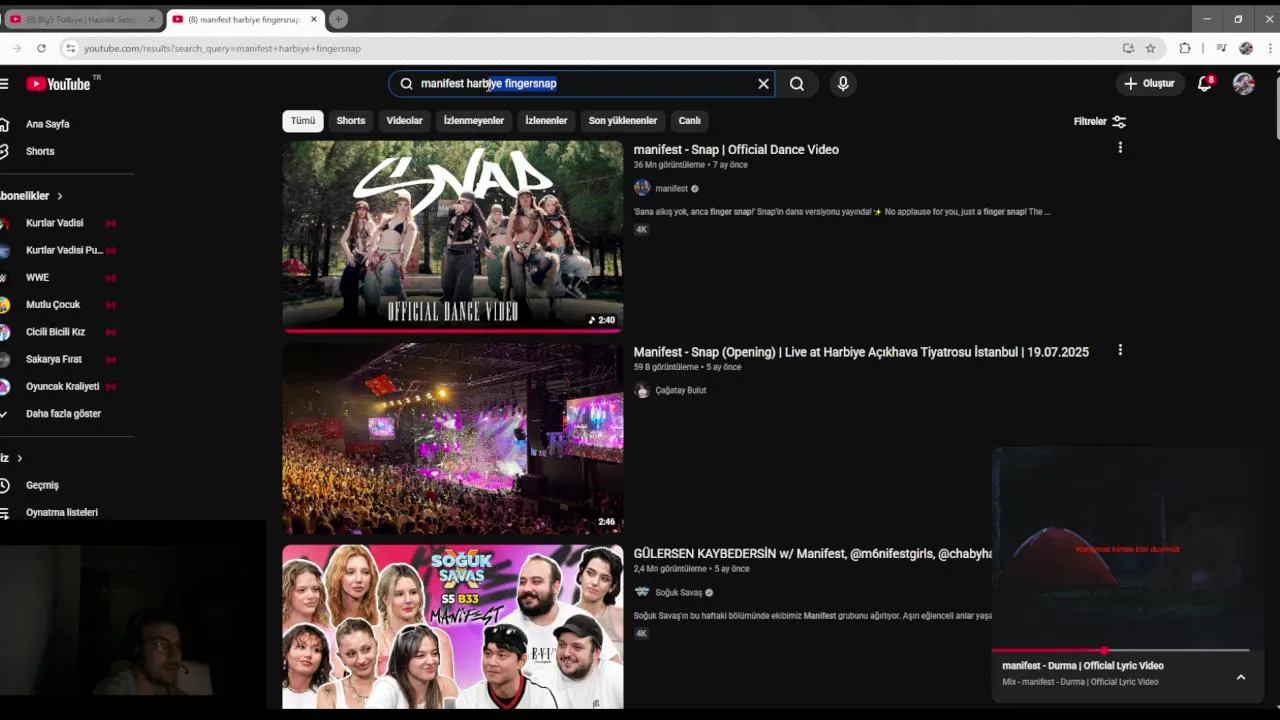Open Kurtlar Vadisi subscription channel
Image resolution: width=1280 pixels, height=720 pixels.
(x=55, y=223)
